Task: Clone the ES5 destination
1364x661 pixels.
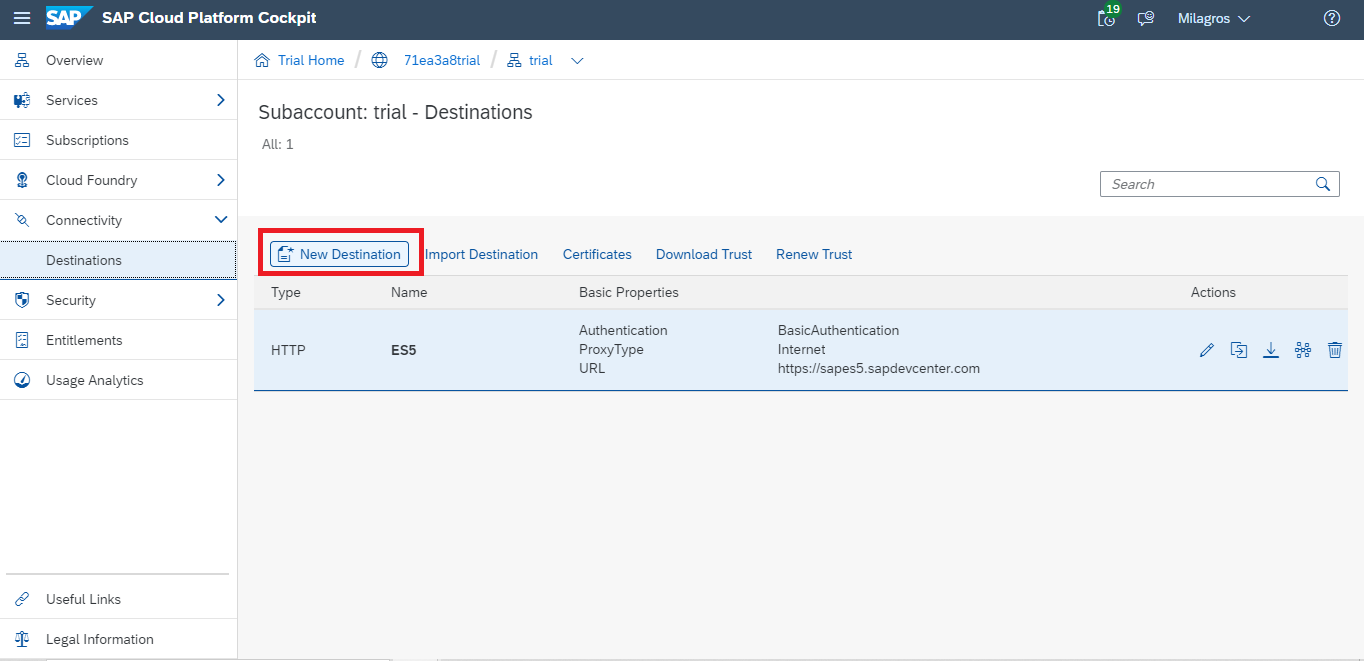Action: click(x=1239, y=350)
